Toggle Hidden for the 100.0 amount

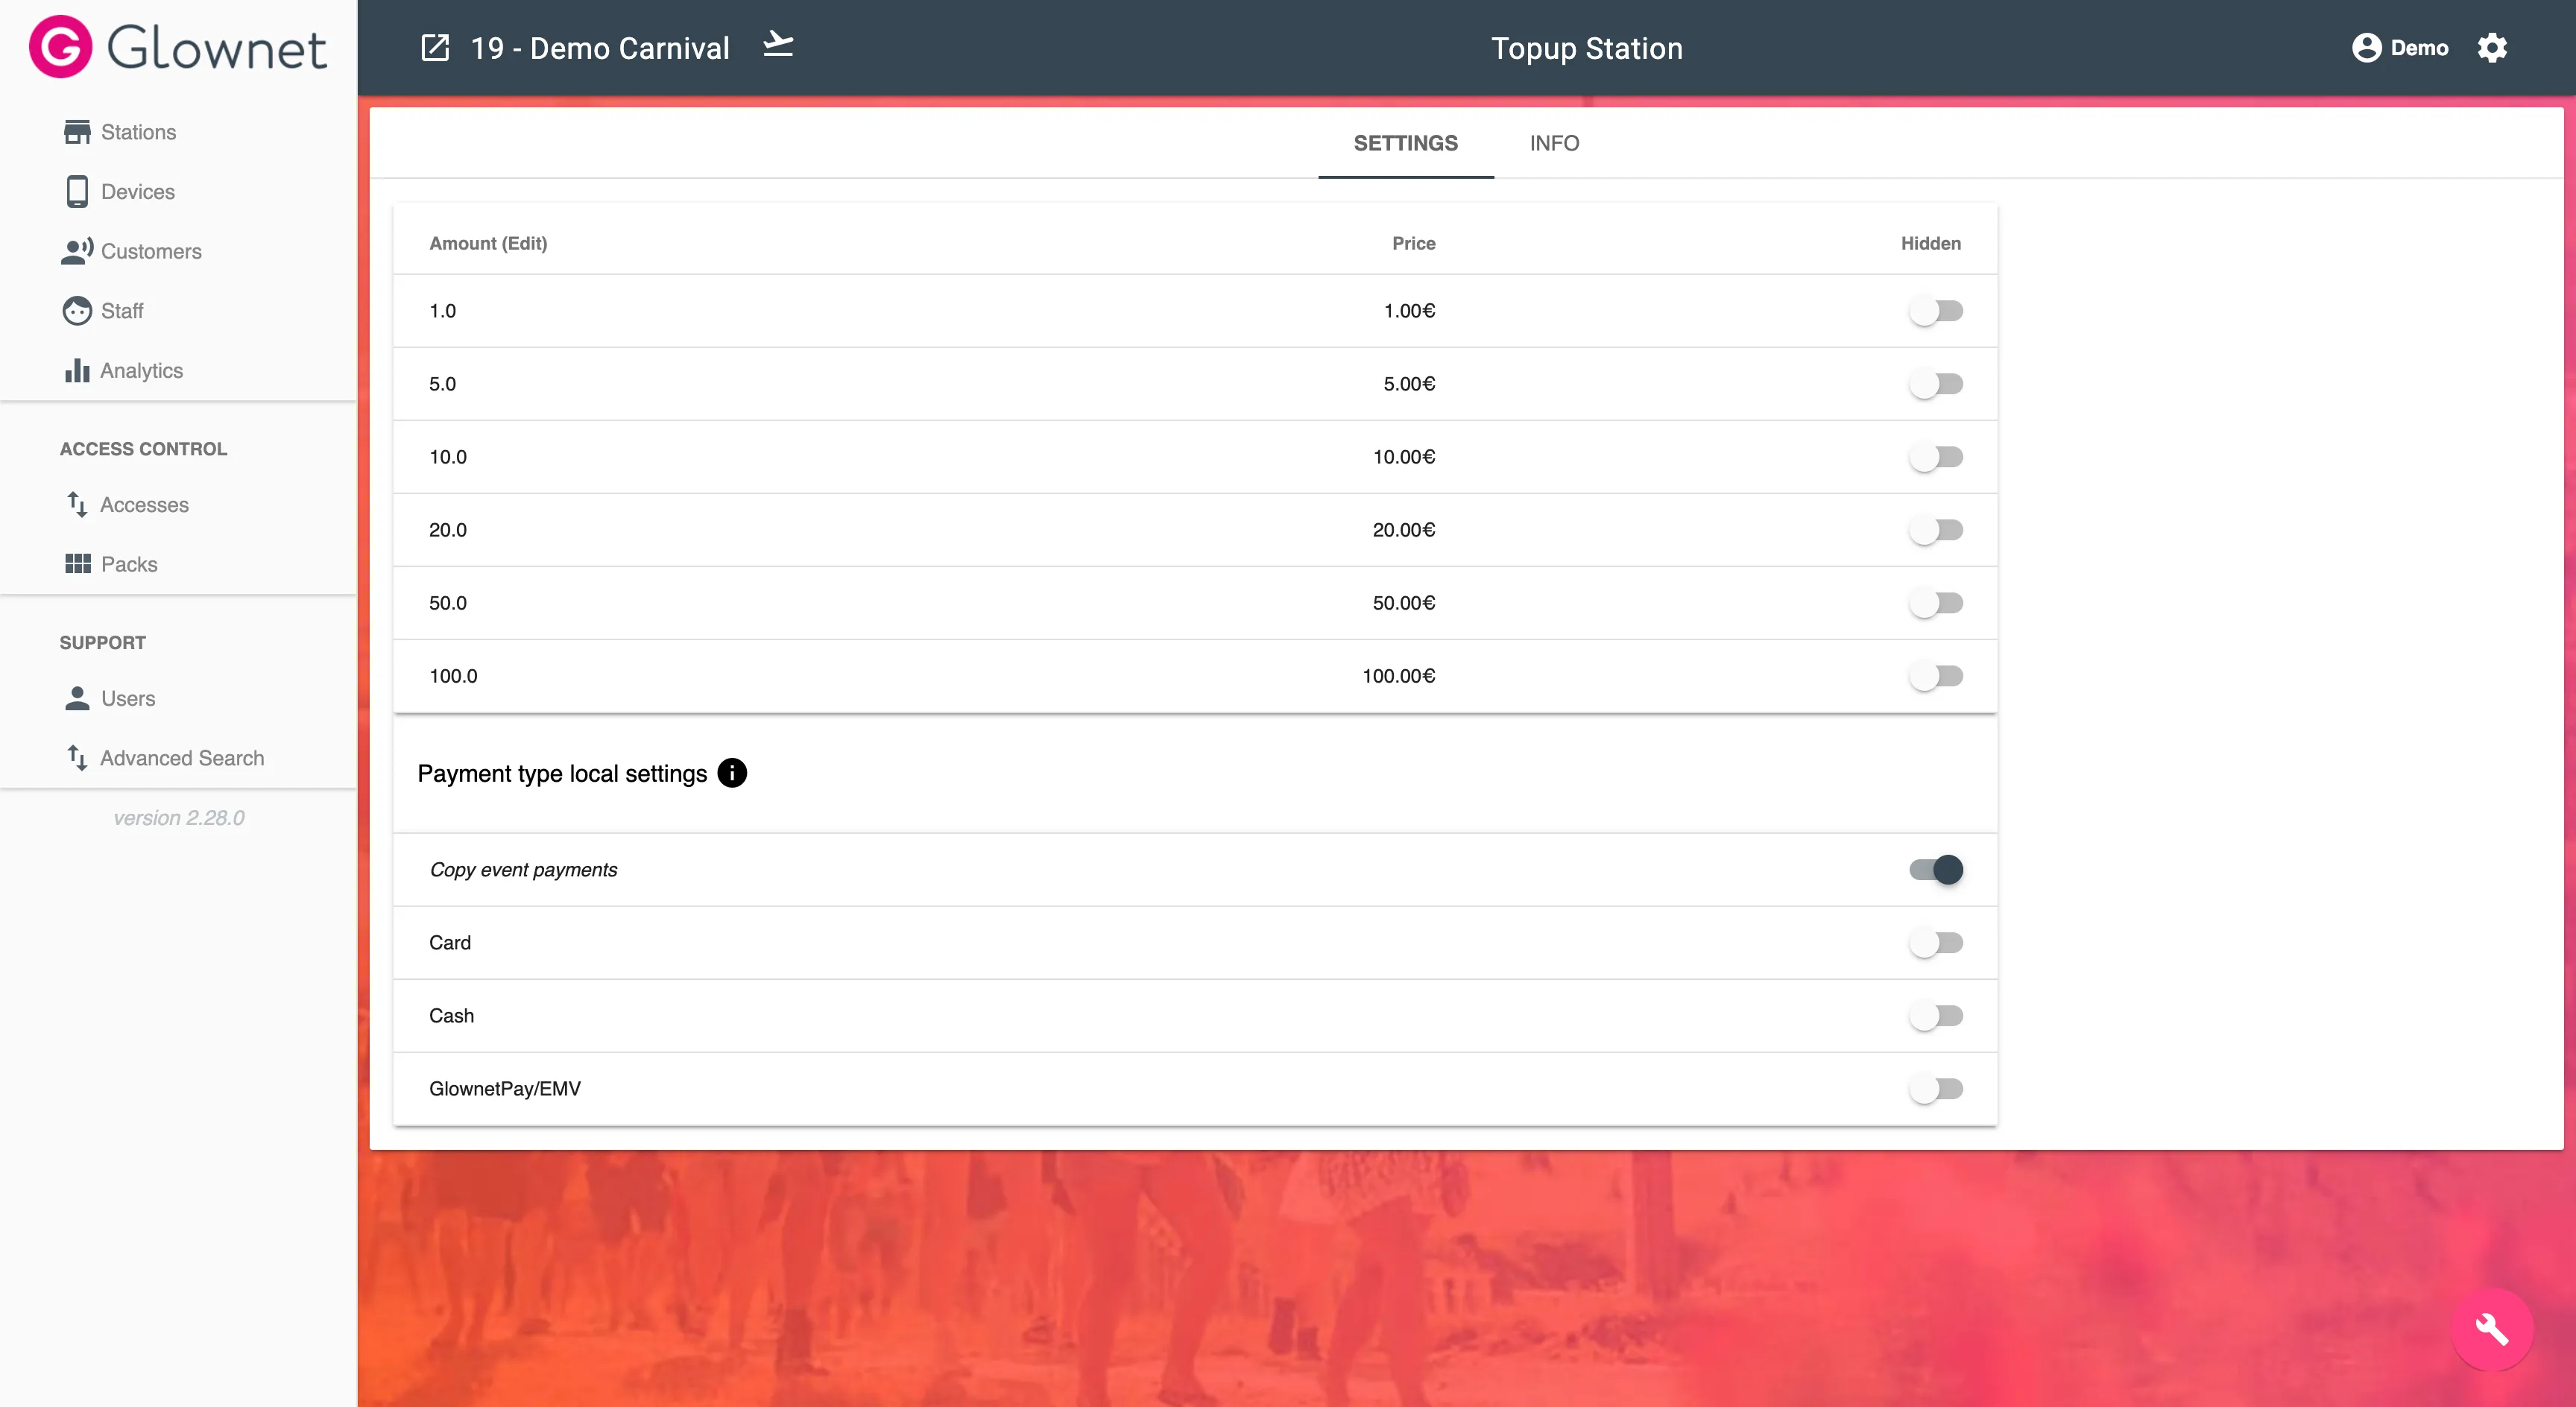[x=1936, y=676]
